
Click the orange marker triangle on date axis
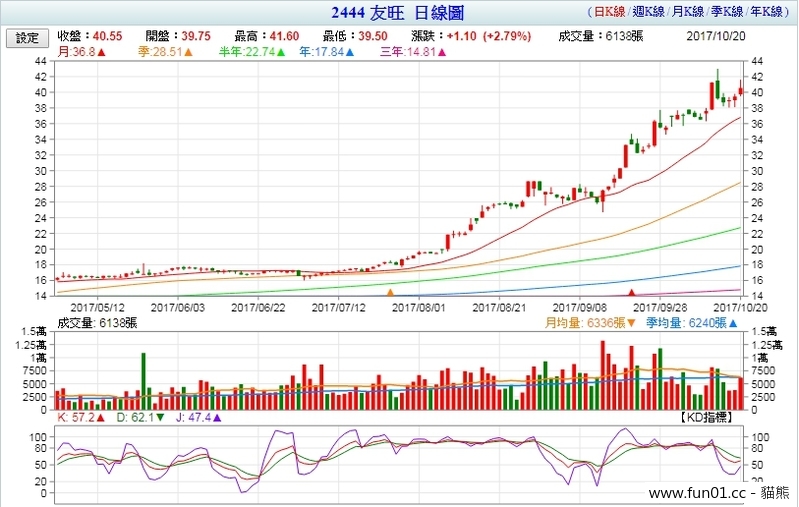[390, 292]
